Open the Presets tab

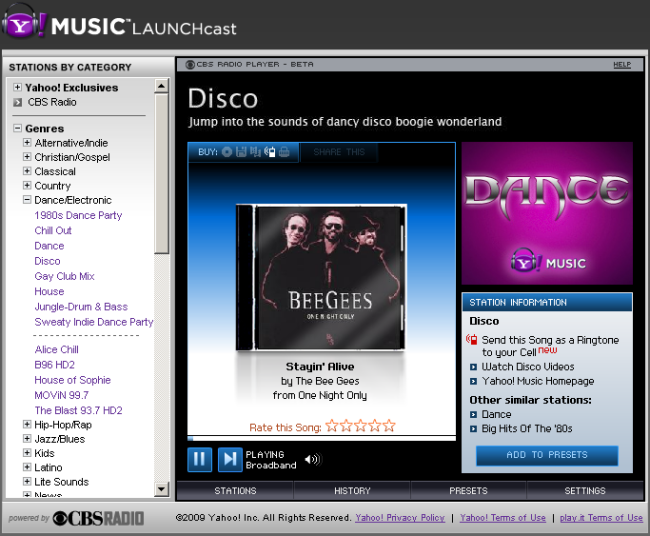click(468, 491)
